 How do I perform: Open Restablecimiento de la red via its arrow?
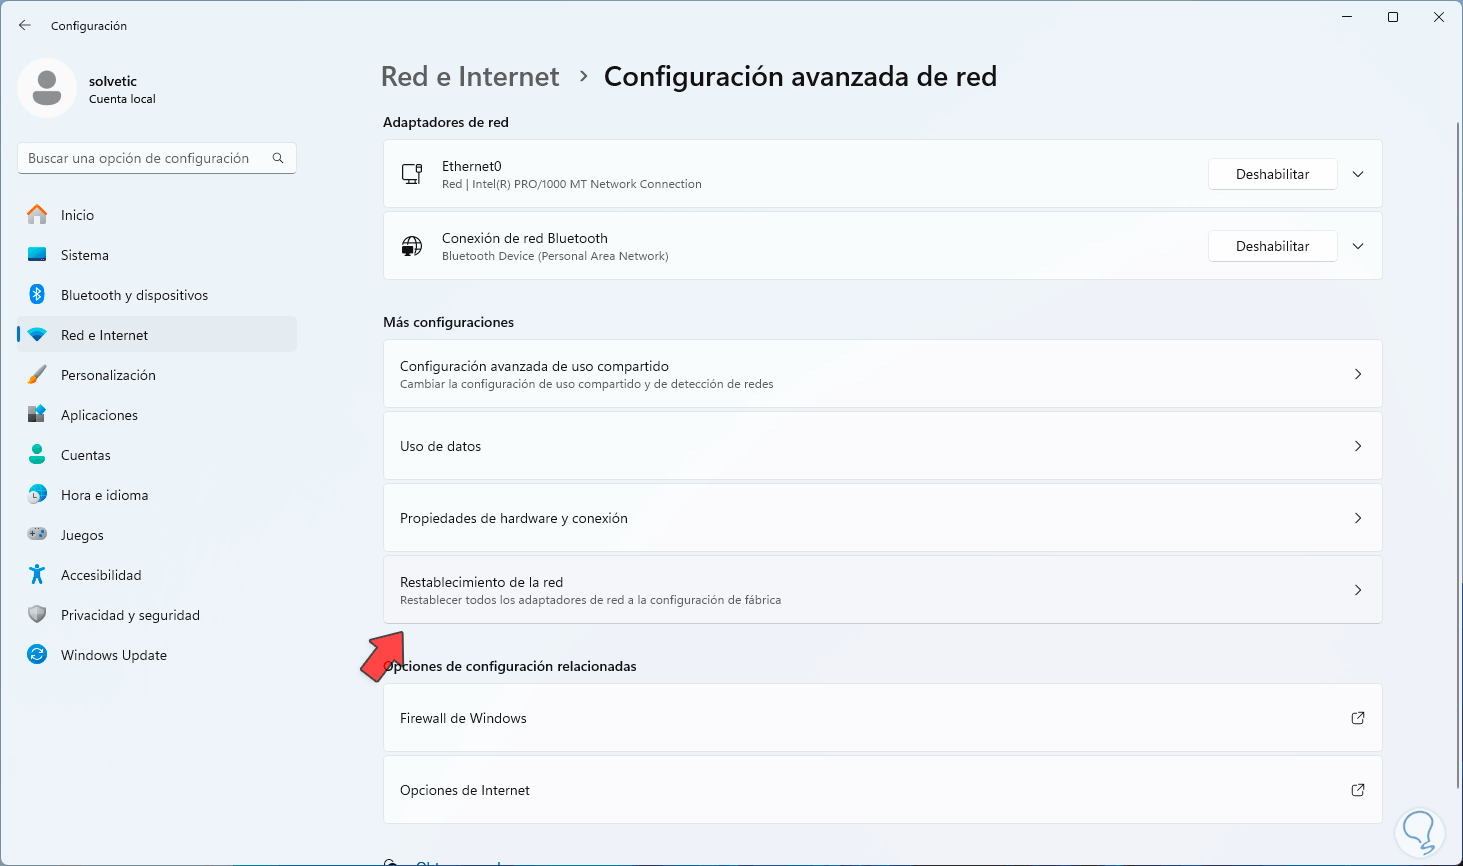pyautogui.click(x=1357, y=590)
